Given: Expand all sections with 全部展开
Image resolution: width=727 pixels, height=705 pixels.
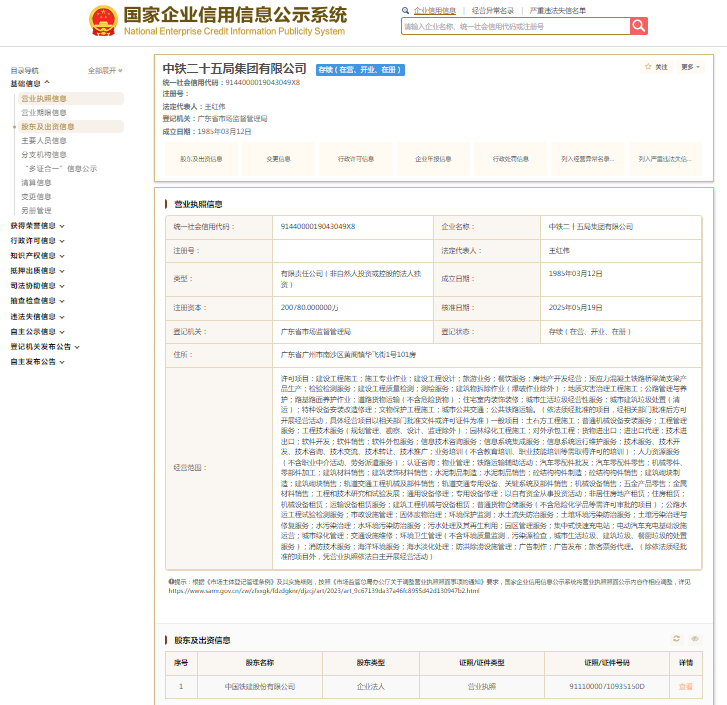Looking at the screenshot, I should point(105,71).
